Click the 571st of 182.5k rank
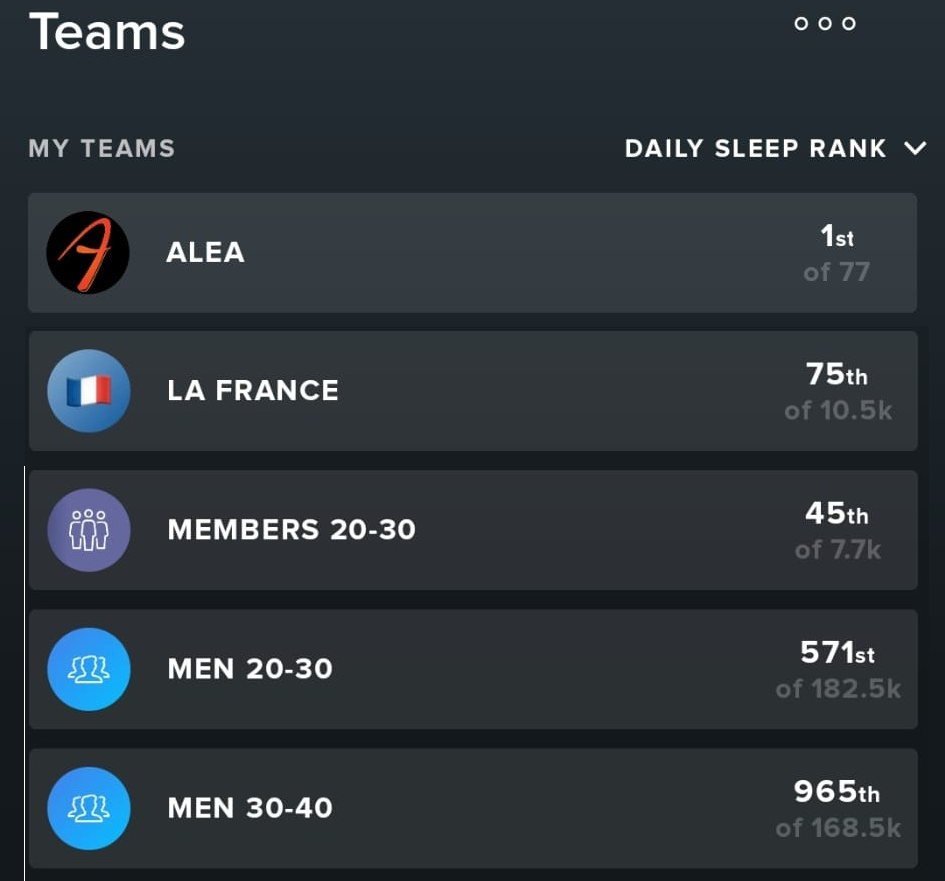This screenshot has width=945, height=881. 838,670
